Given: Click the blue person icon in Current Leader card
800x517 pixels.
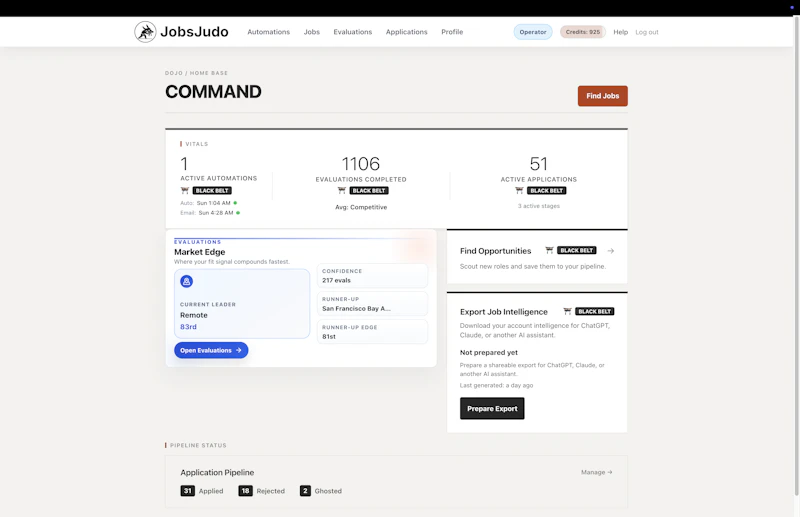Looking at the screenshot, I should pos(187,281).
